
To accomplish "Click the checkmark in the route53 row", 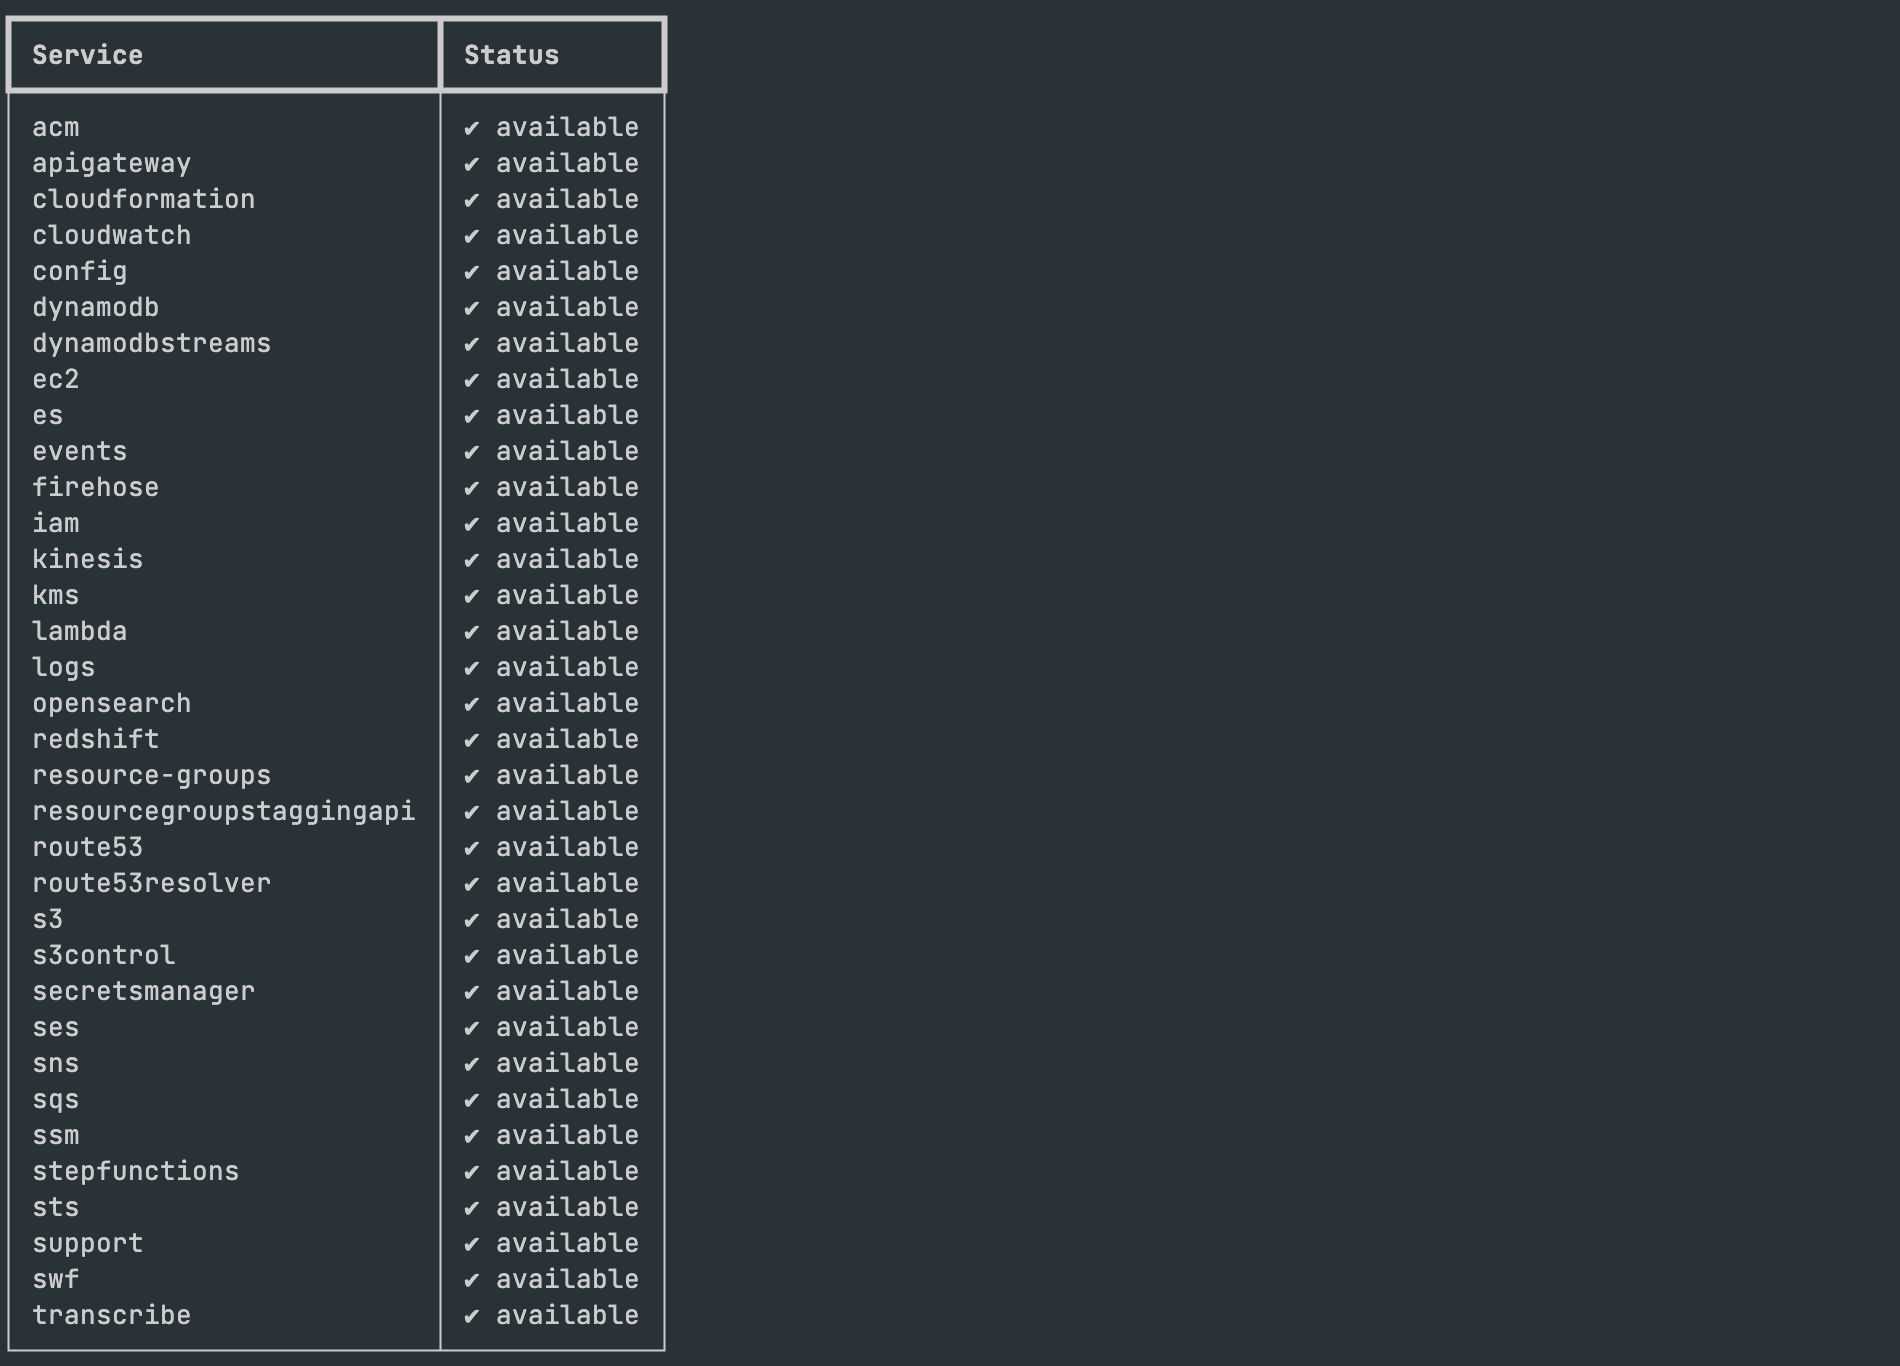I will 472,848.
